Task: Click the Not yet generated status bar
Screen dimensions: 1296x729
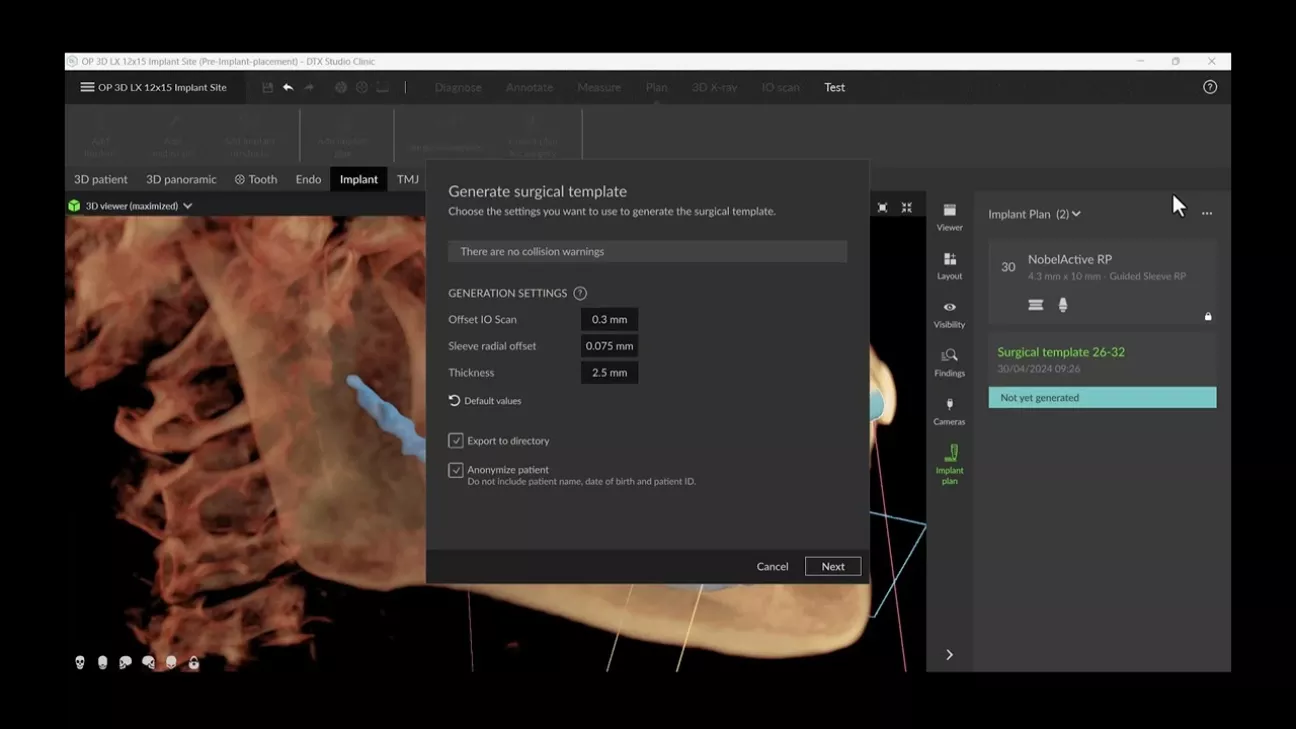Action: click(1102, 397)
